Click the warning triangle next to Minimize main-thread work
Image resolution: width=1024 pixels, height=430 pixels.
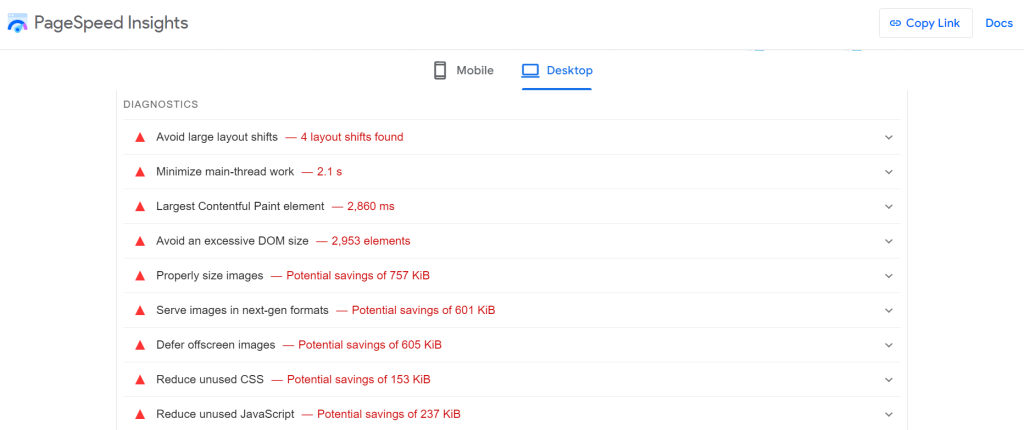[139, 172]
